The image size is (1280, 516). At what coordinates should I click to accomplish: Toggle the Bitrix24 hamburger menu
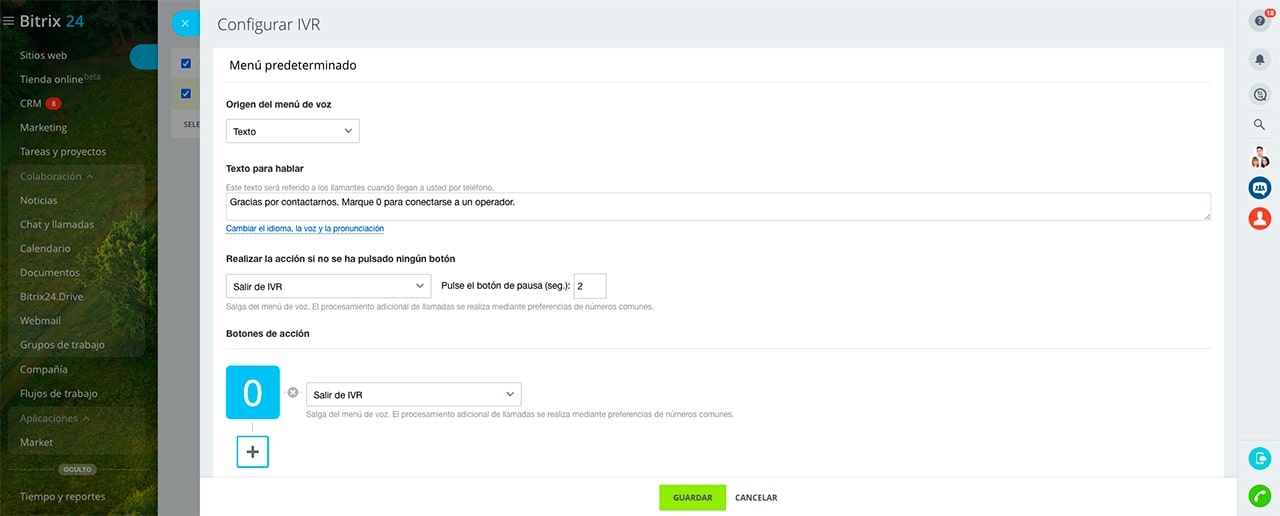tap(9, 22)
